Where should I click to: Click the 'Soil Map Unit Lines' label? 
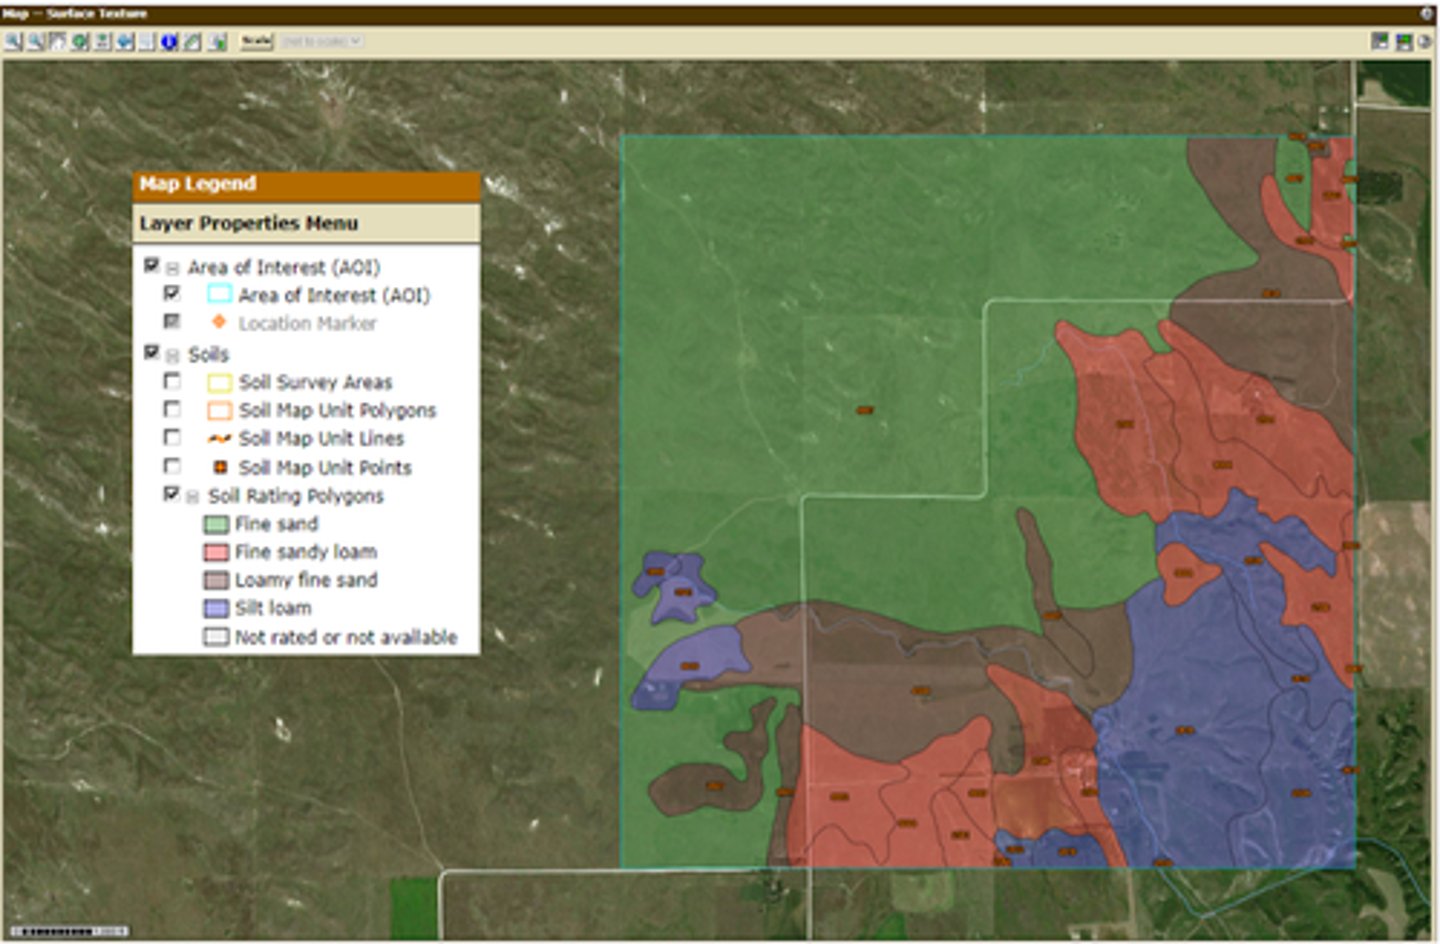(321, 438)
